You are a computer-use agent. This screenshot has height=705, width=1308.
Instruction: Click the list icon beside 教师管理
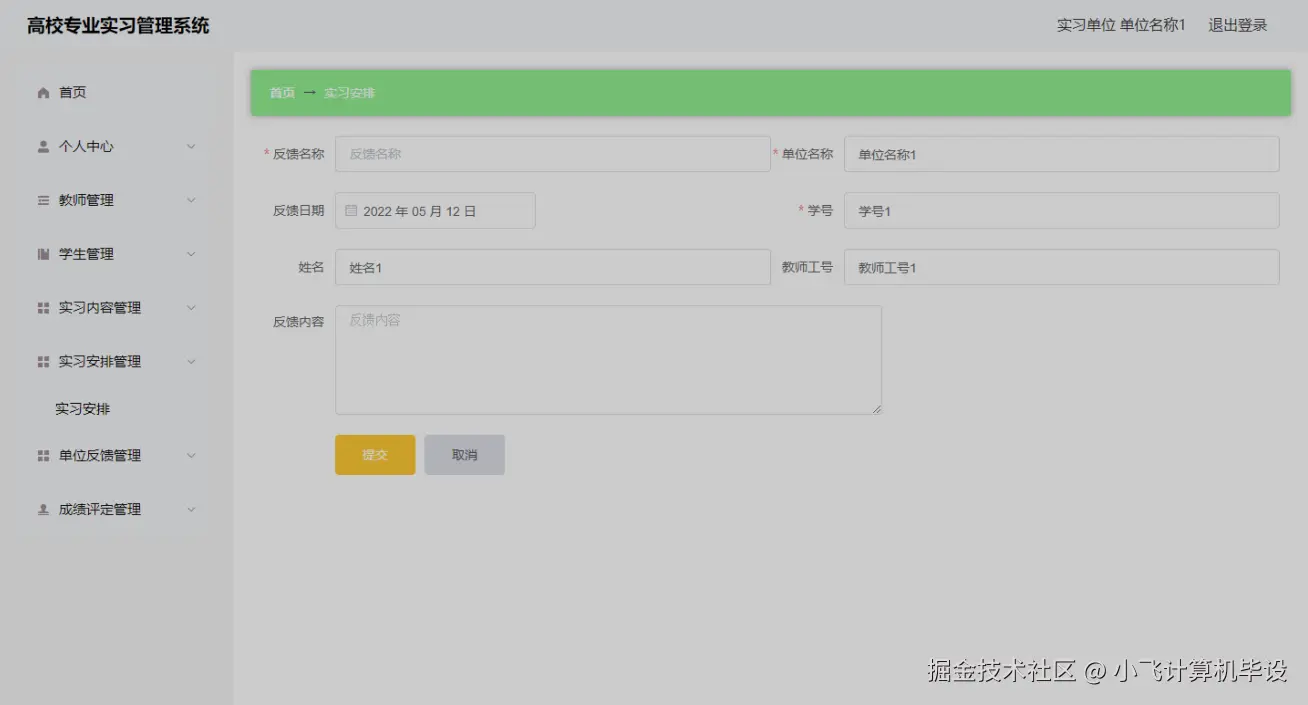43,201
